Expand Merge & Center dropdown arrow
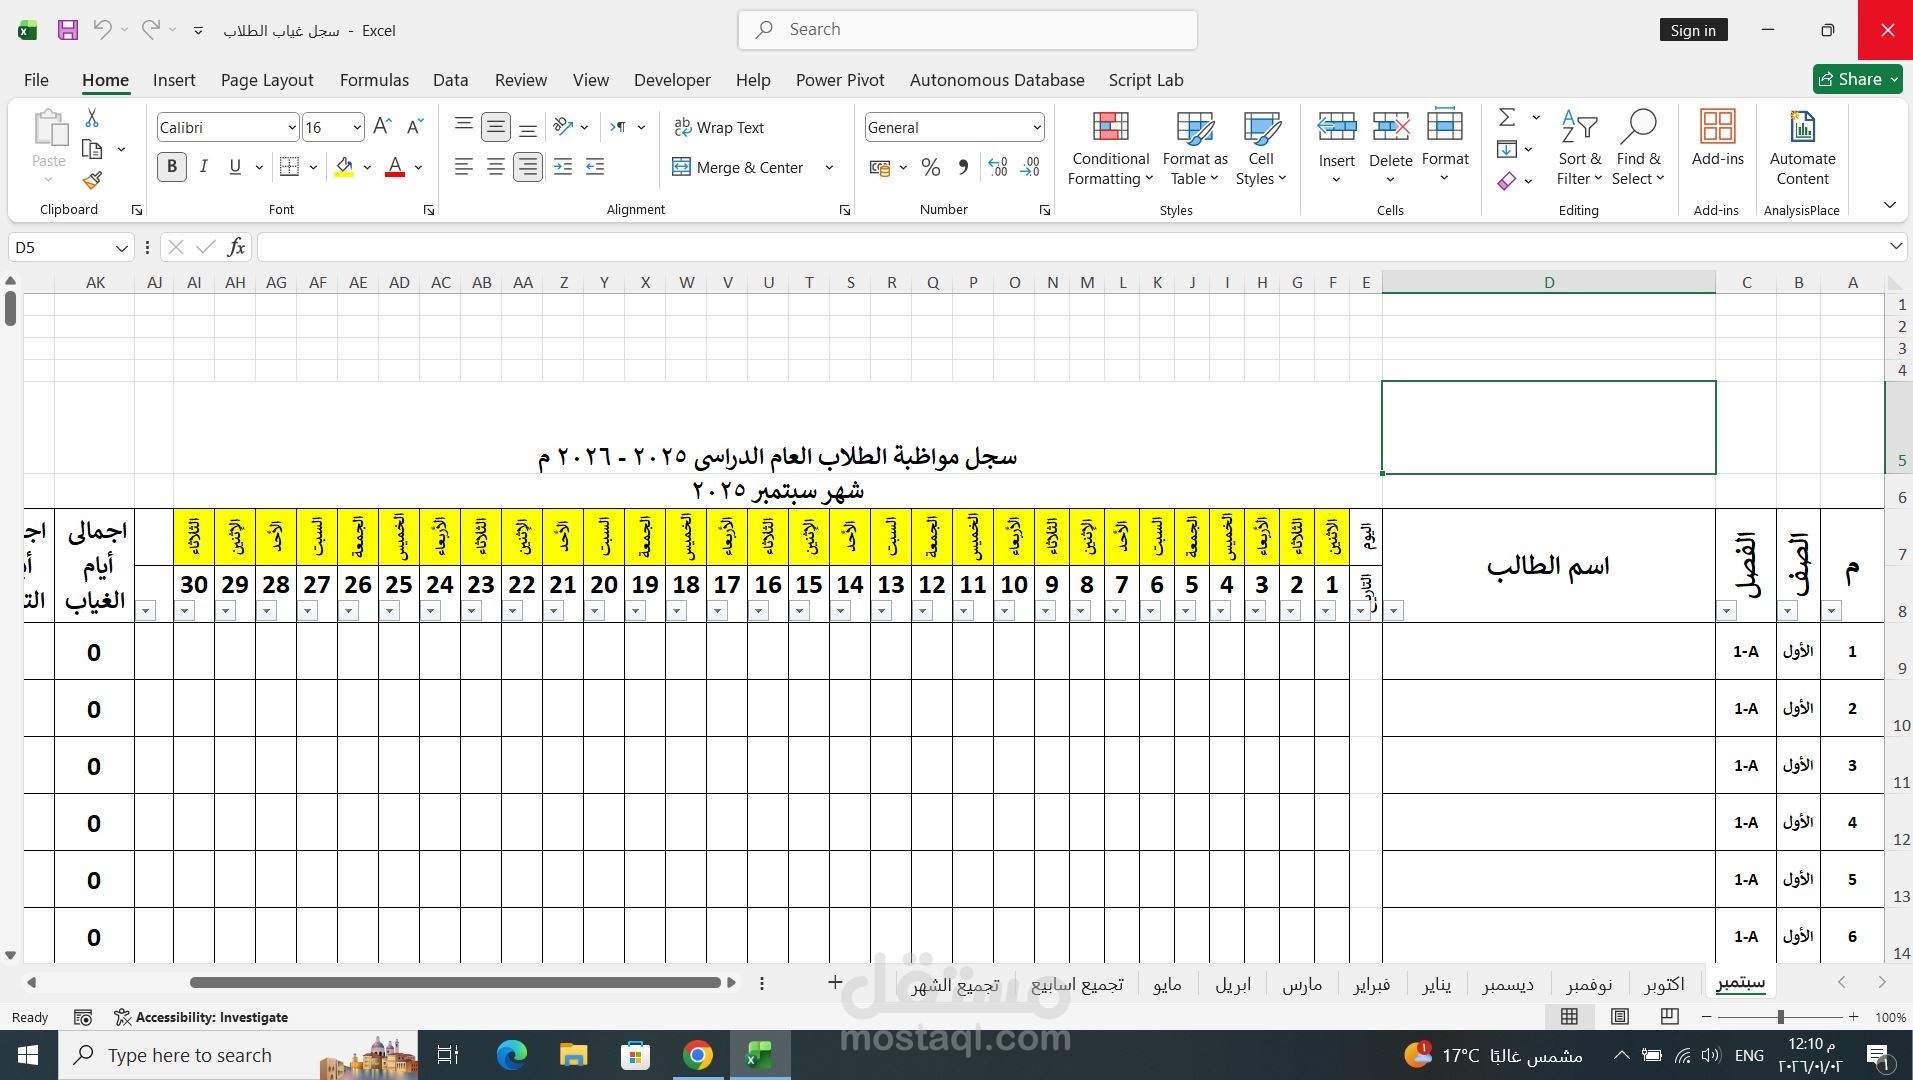1913x1080 pixels. click(829, 167)
